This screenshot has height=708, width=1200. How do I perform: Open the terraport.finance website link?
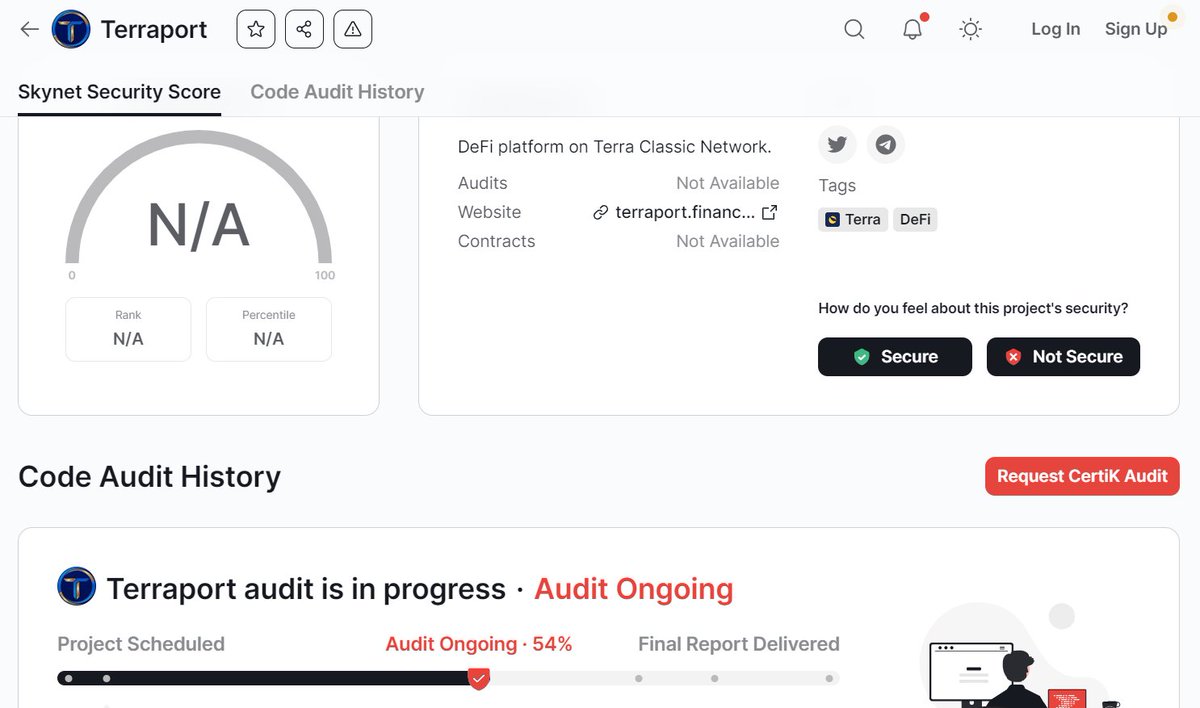point(685,212)
